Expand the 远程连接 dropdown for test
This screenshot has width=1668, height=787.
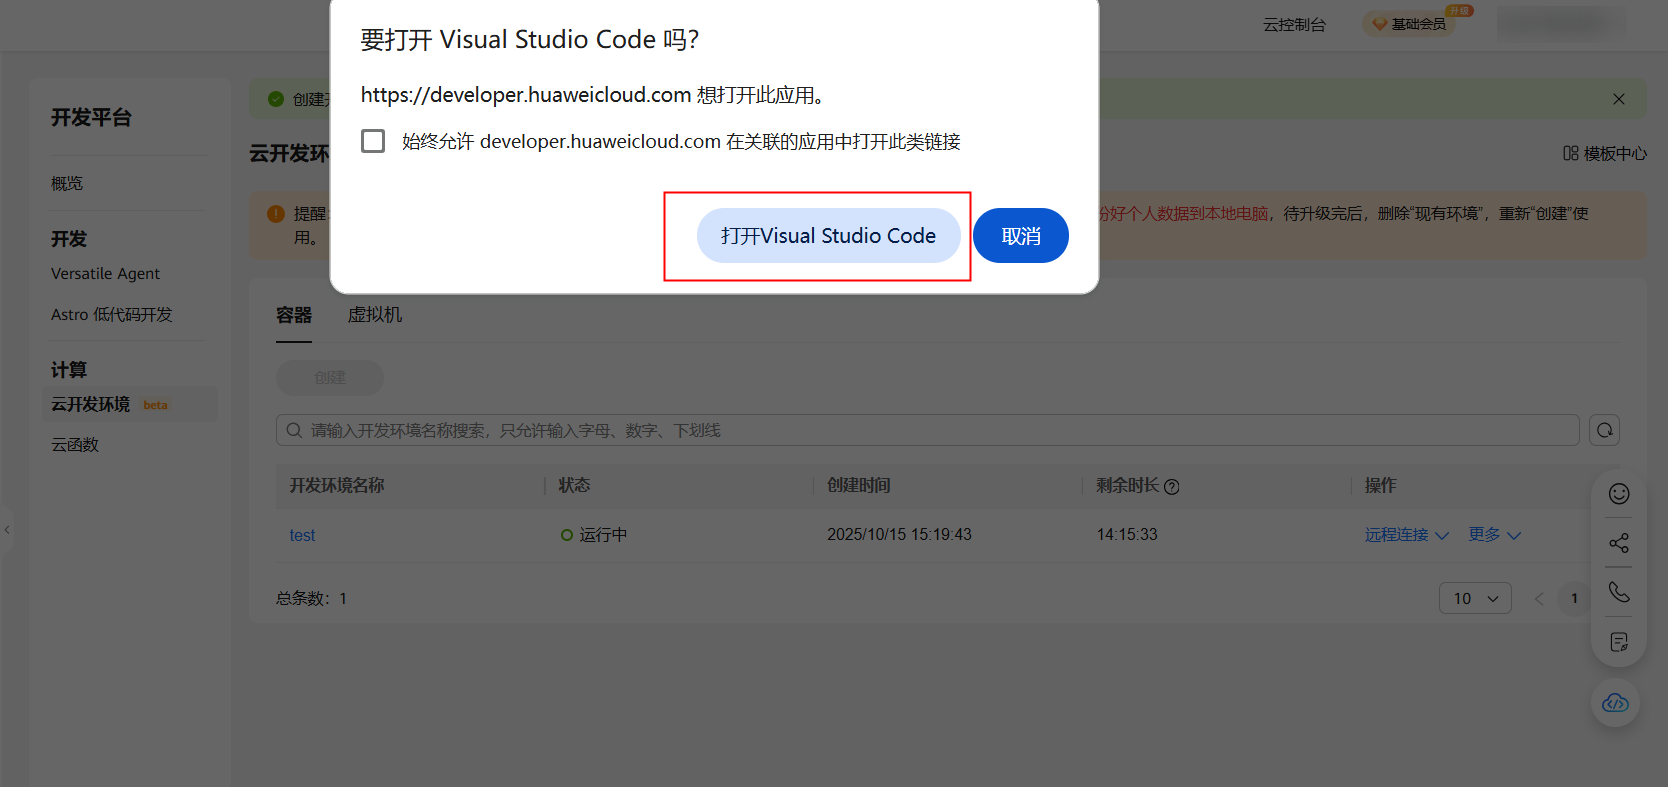coord(1407,535)
